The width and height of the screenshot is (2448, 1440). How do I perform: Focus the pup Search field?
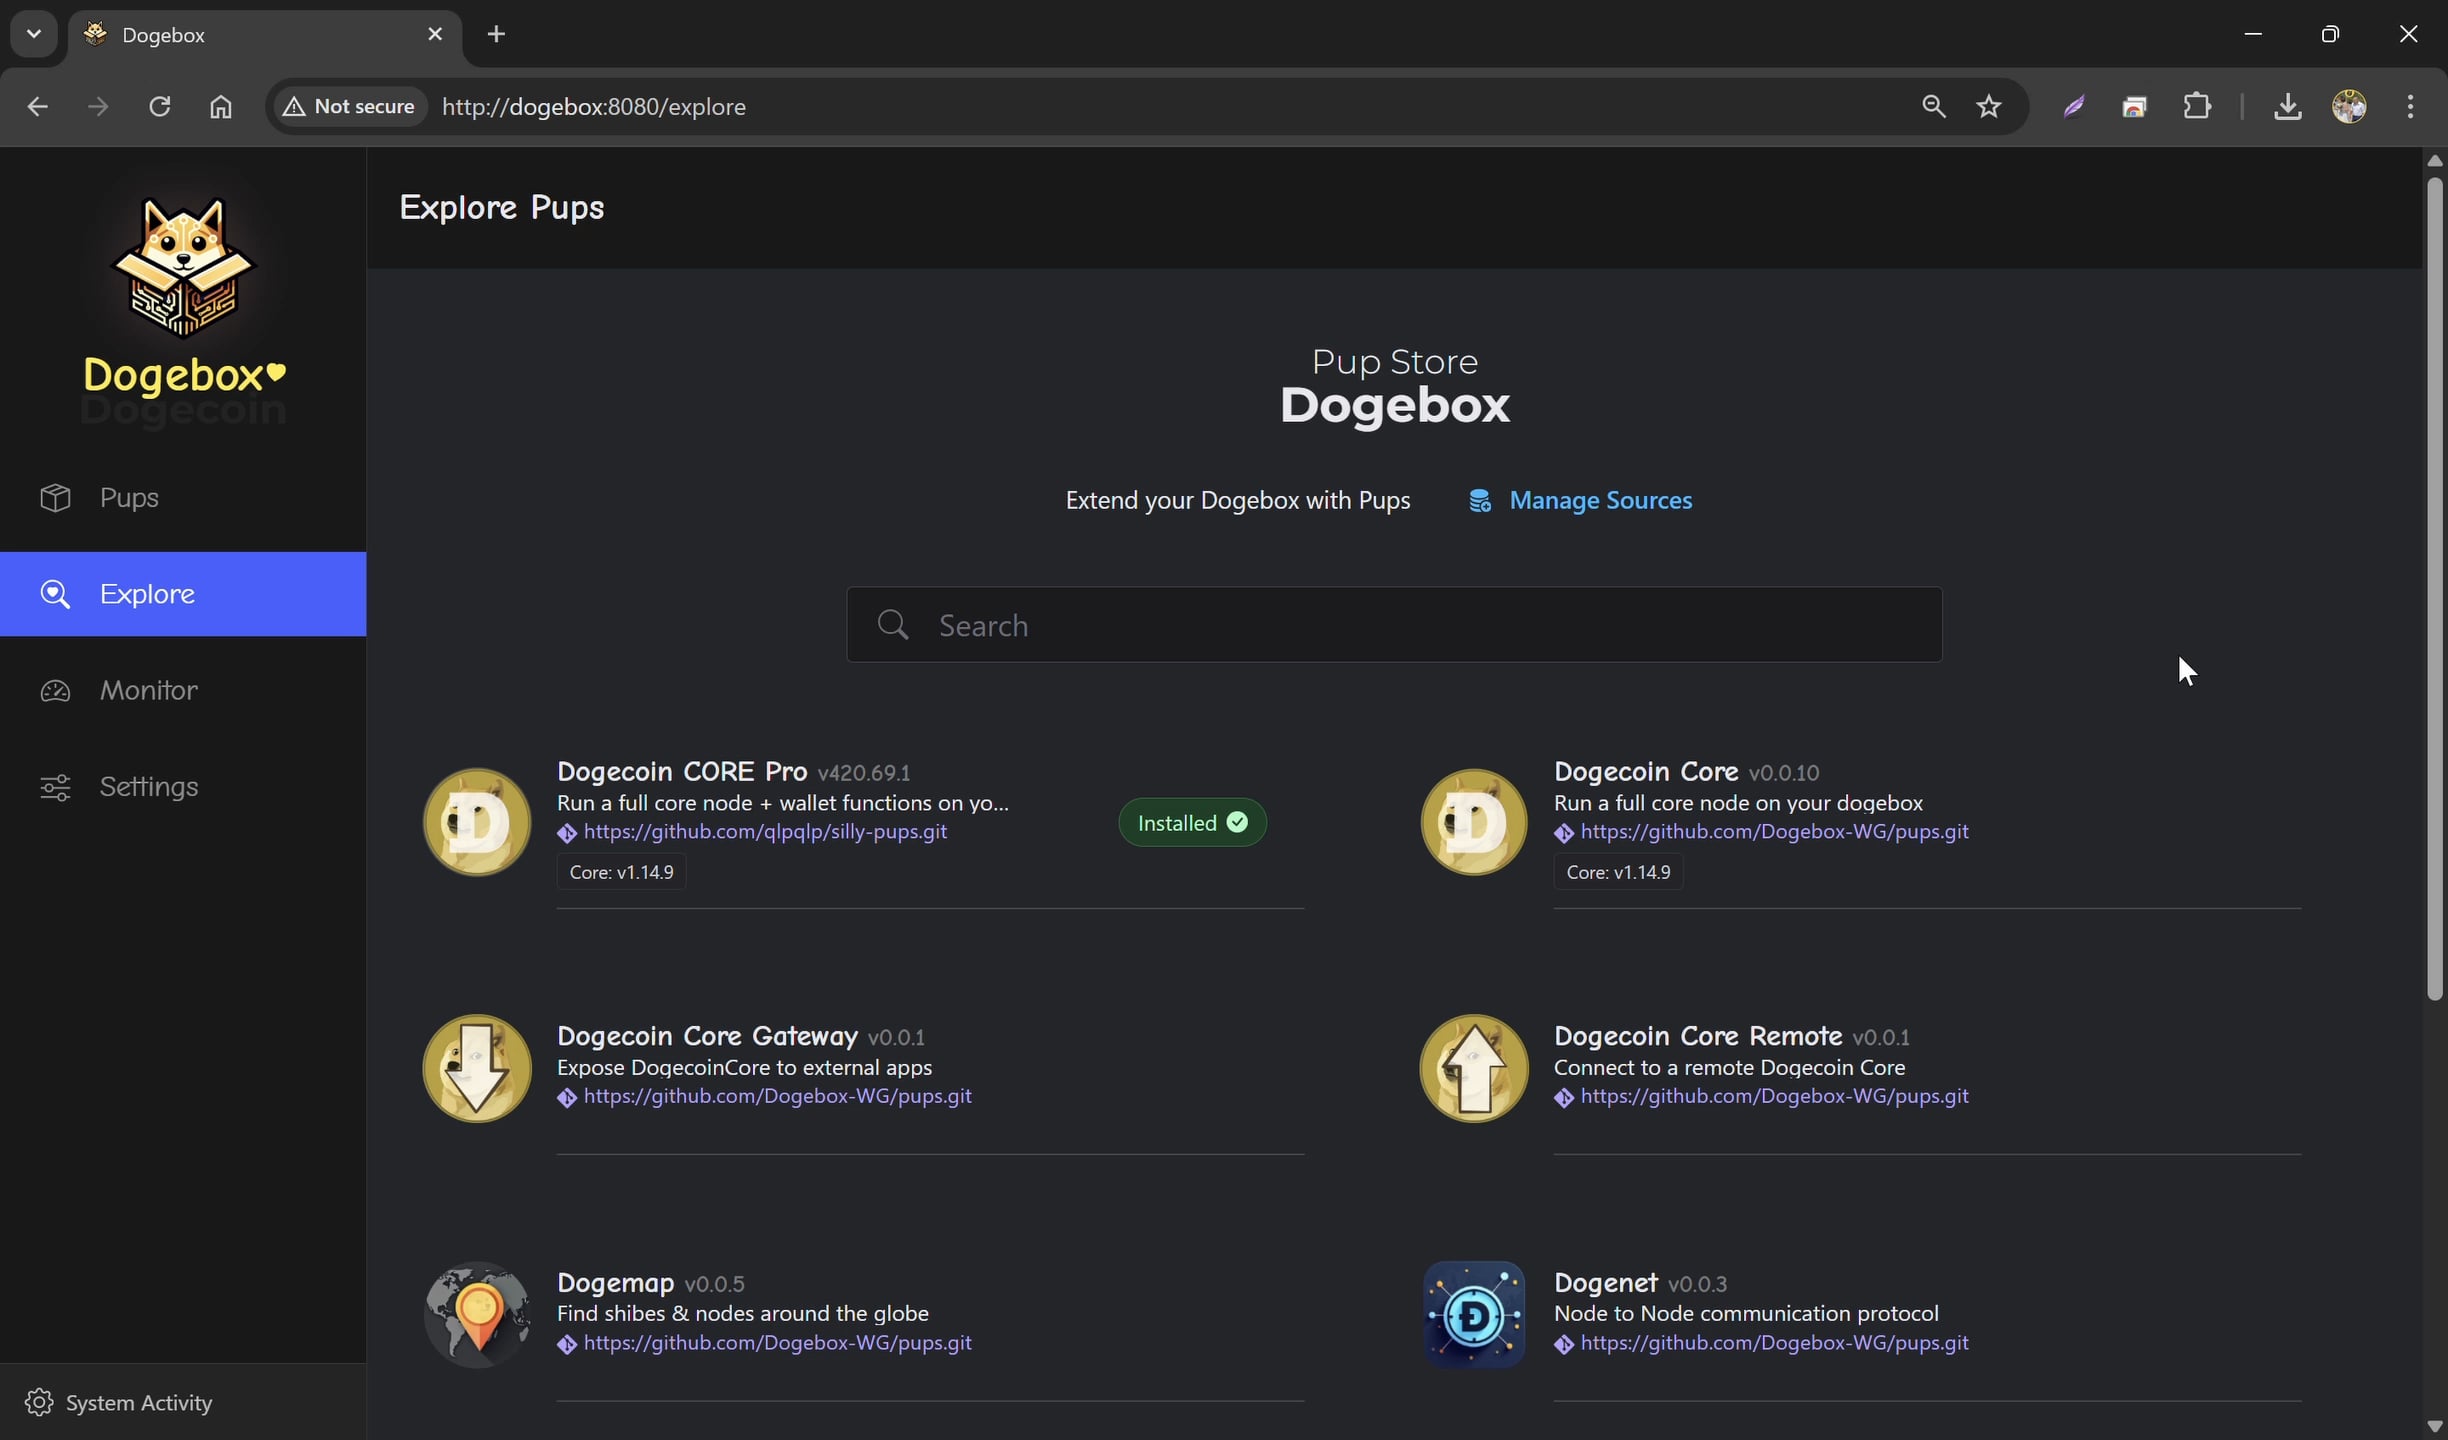pyautogui.click(x=1394, y=625)
